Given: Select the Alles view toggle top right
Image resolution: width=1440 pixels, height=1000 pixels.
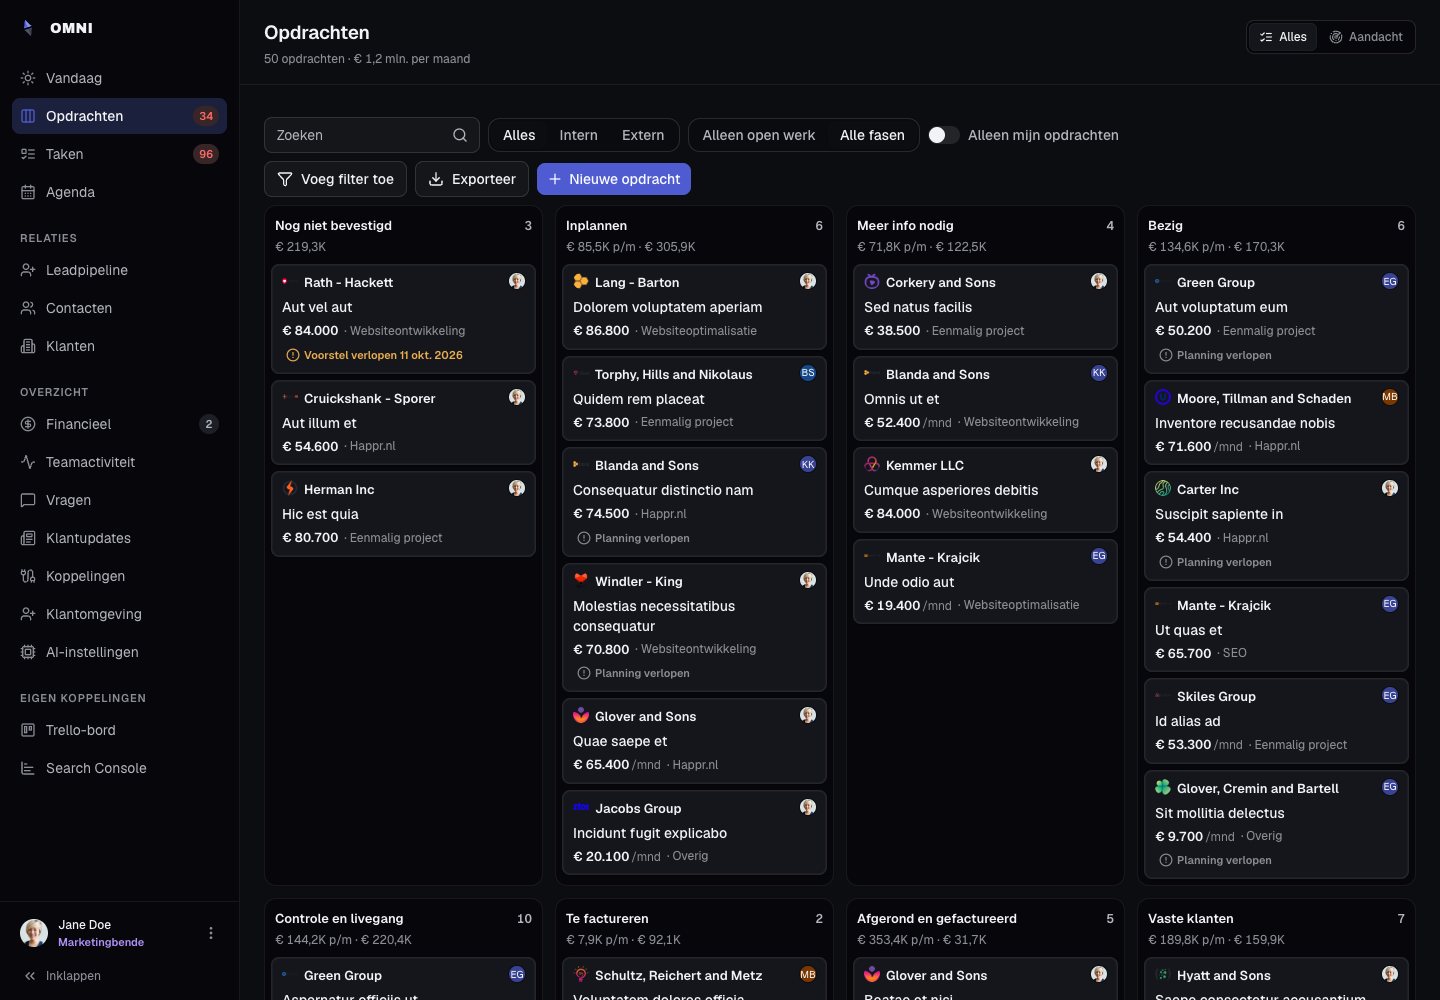Looking at the screenshot, I should point(1283,37).
